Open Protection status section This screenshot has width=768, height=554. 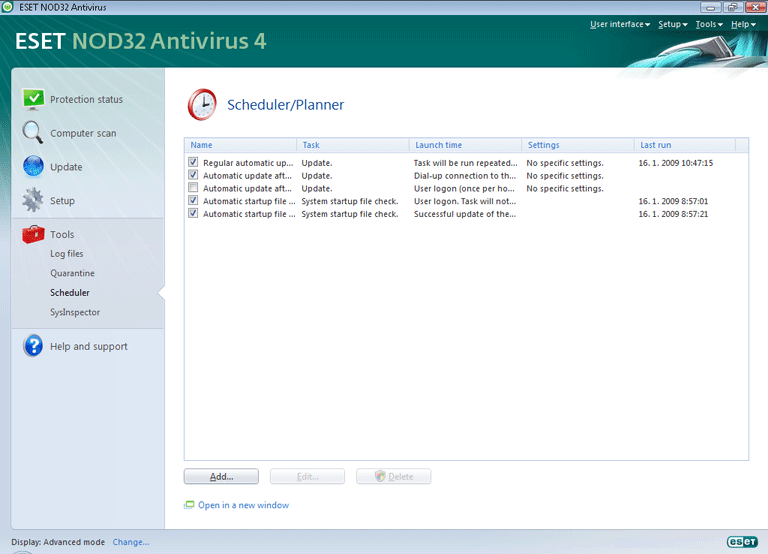pos(86,99)
